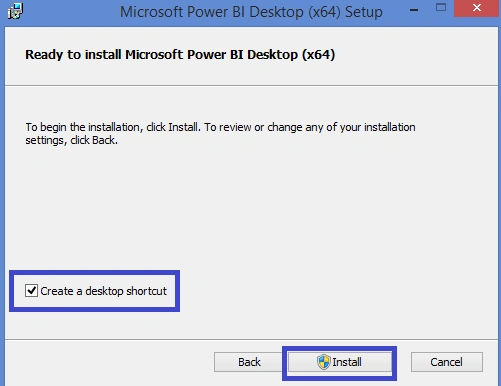Click the Cancel button label
The height and width of the screenshot is (386, 501).
(446, 362)
